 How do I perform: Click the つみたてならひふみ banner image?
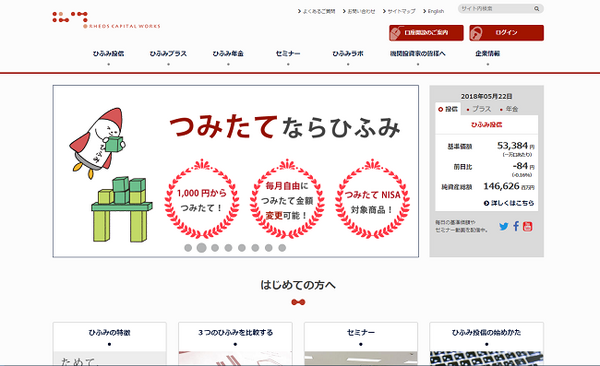pos(236,171)
